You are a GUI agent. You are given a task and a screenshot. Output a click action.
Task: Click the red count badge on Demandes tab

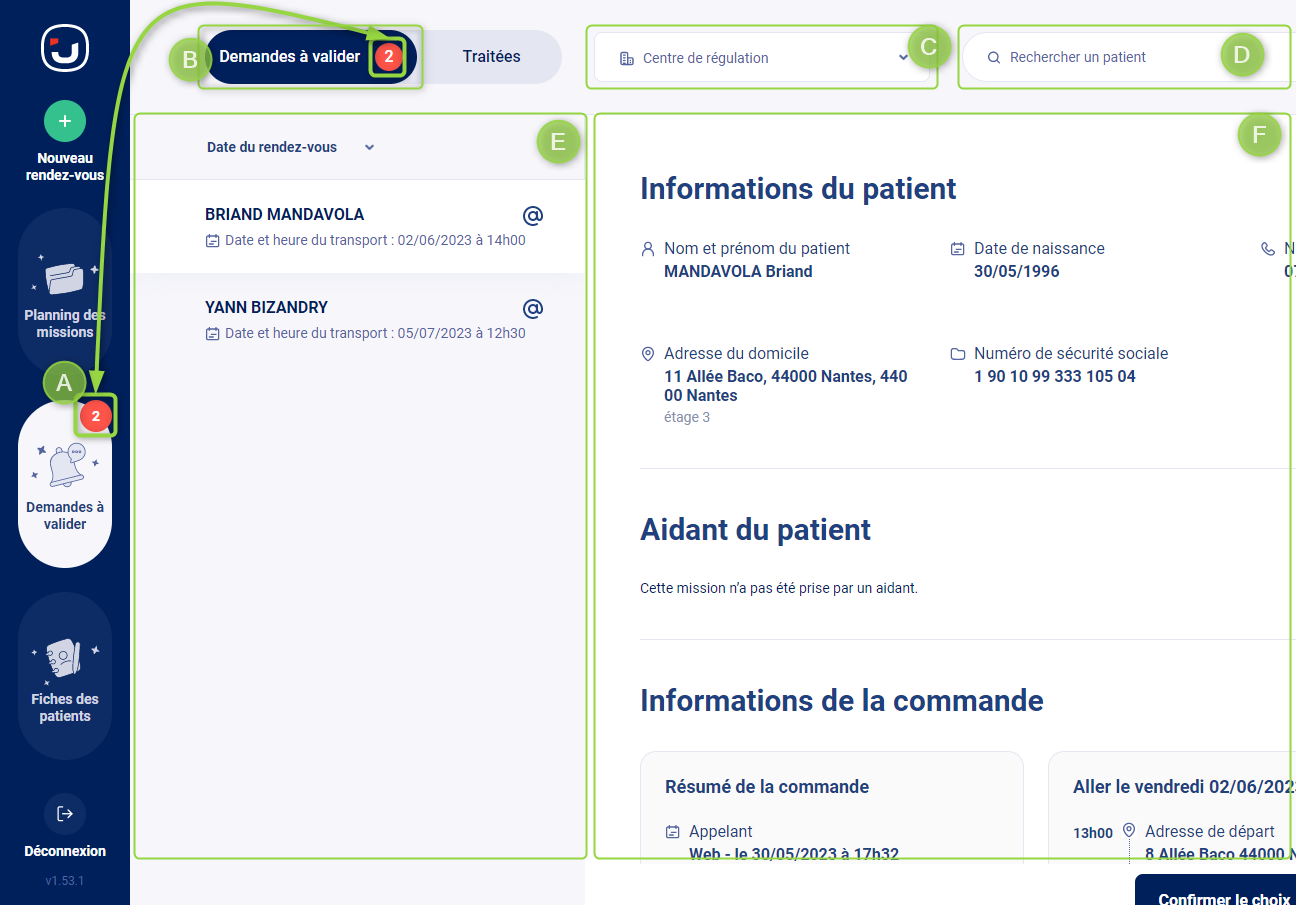point(389,57)
